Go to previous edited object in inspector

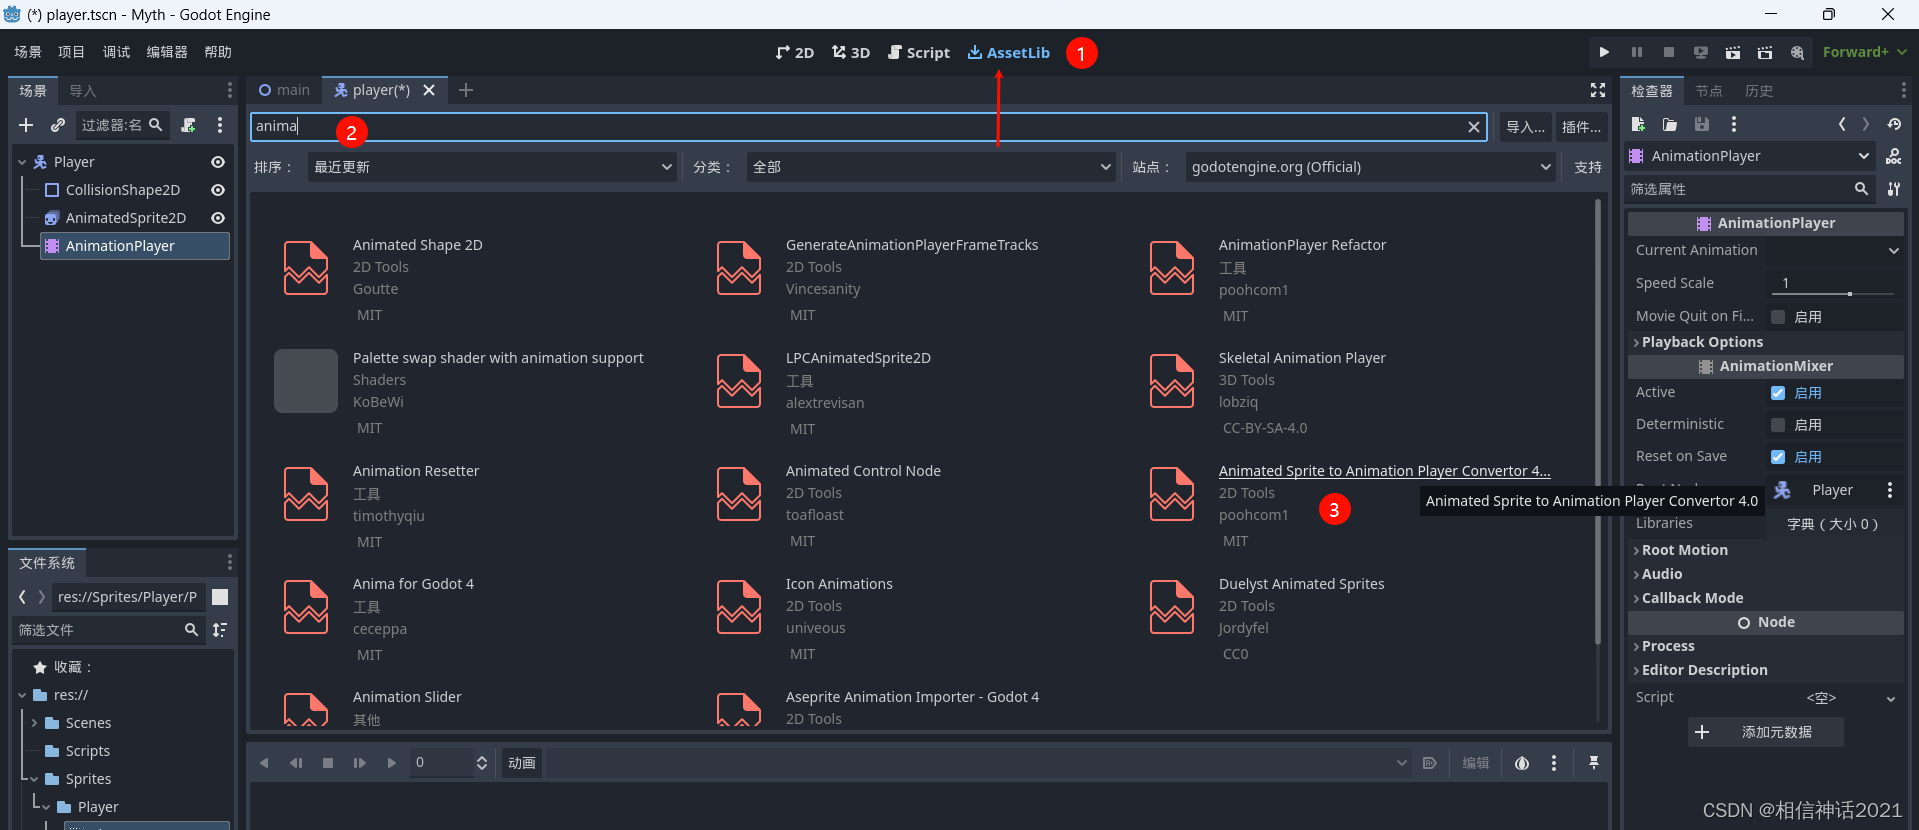click(x=1842, y=124)
